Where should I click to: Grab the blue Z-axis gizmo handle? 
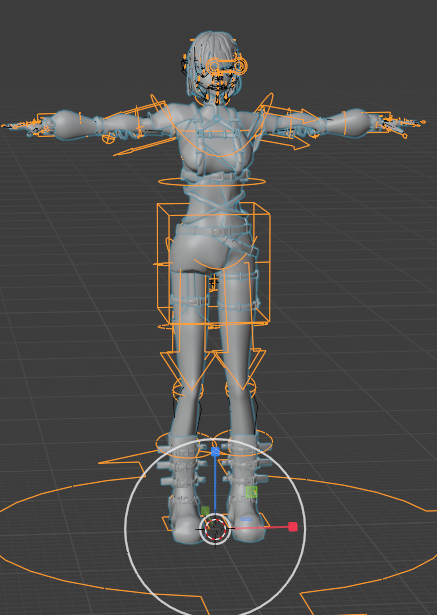[215, 452]
